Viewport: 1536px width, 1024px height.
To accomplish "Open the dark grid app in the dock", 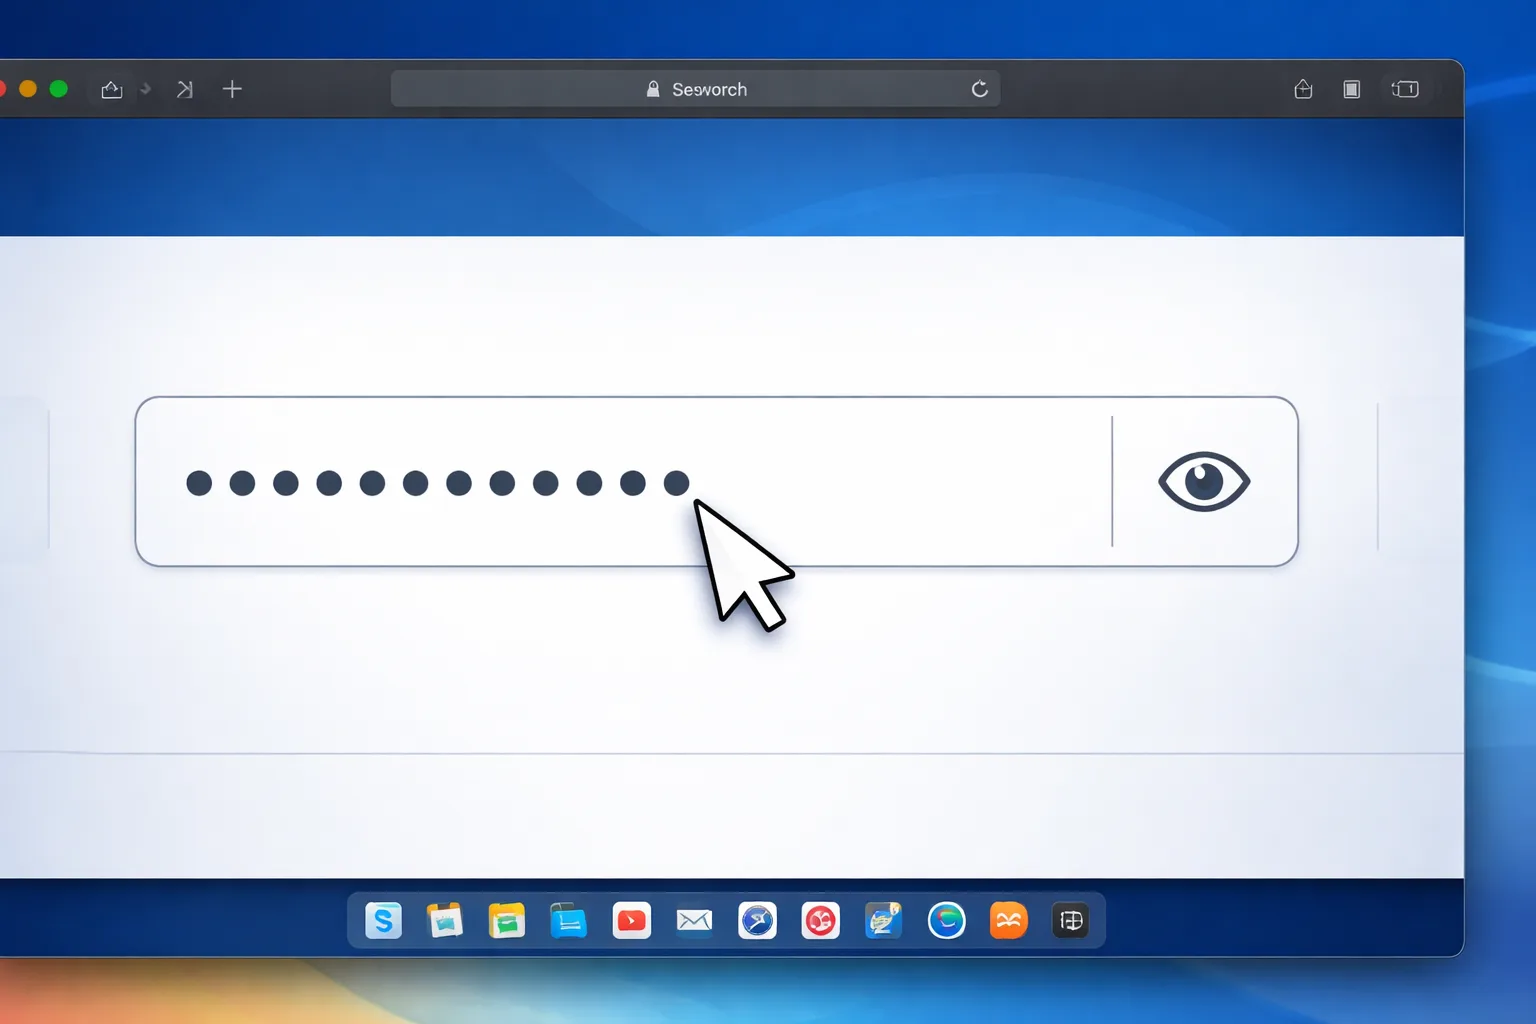I will pos(1071,920).
